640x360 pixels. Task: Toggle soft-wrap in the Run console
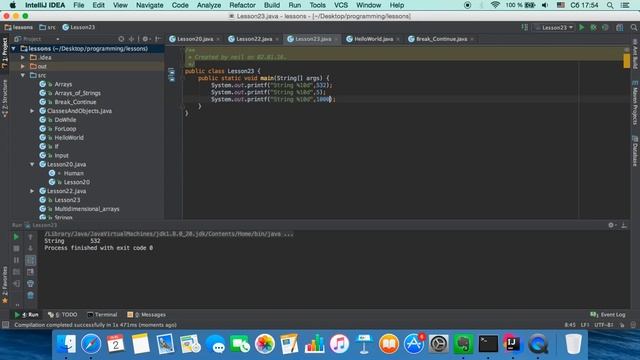(30, 260)
